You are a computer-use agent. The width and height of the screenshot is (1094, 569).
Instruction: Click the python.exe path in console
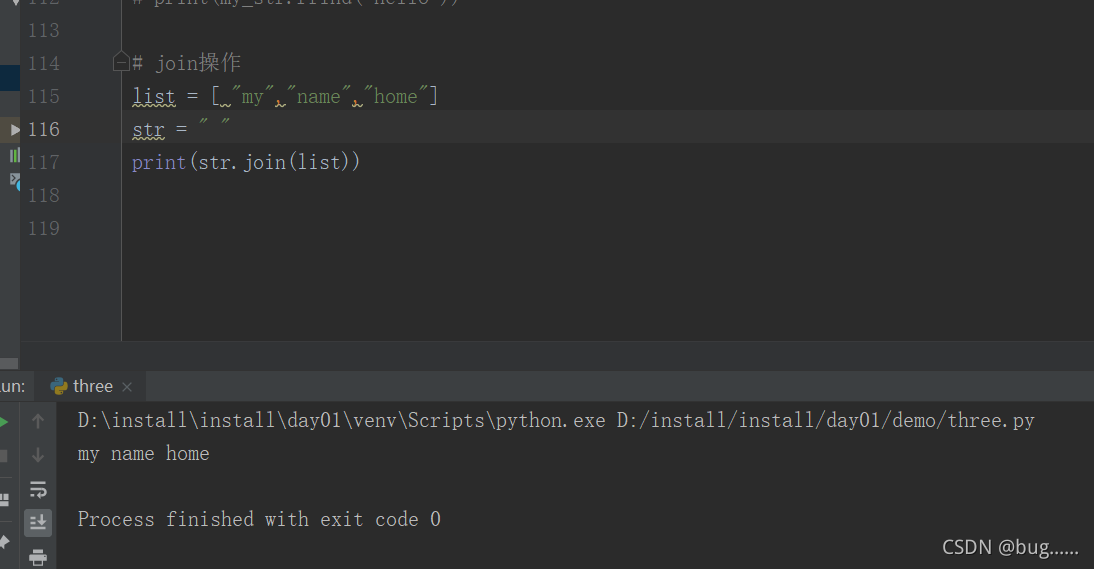click(x=341, y=420)
